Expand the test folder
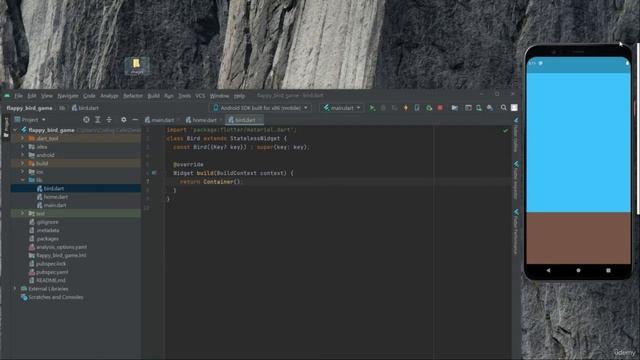 click(x=22, y=213)
